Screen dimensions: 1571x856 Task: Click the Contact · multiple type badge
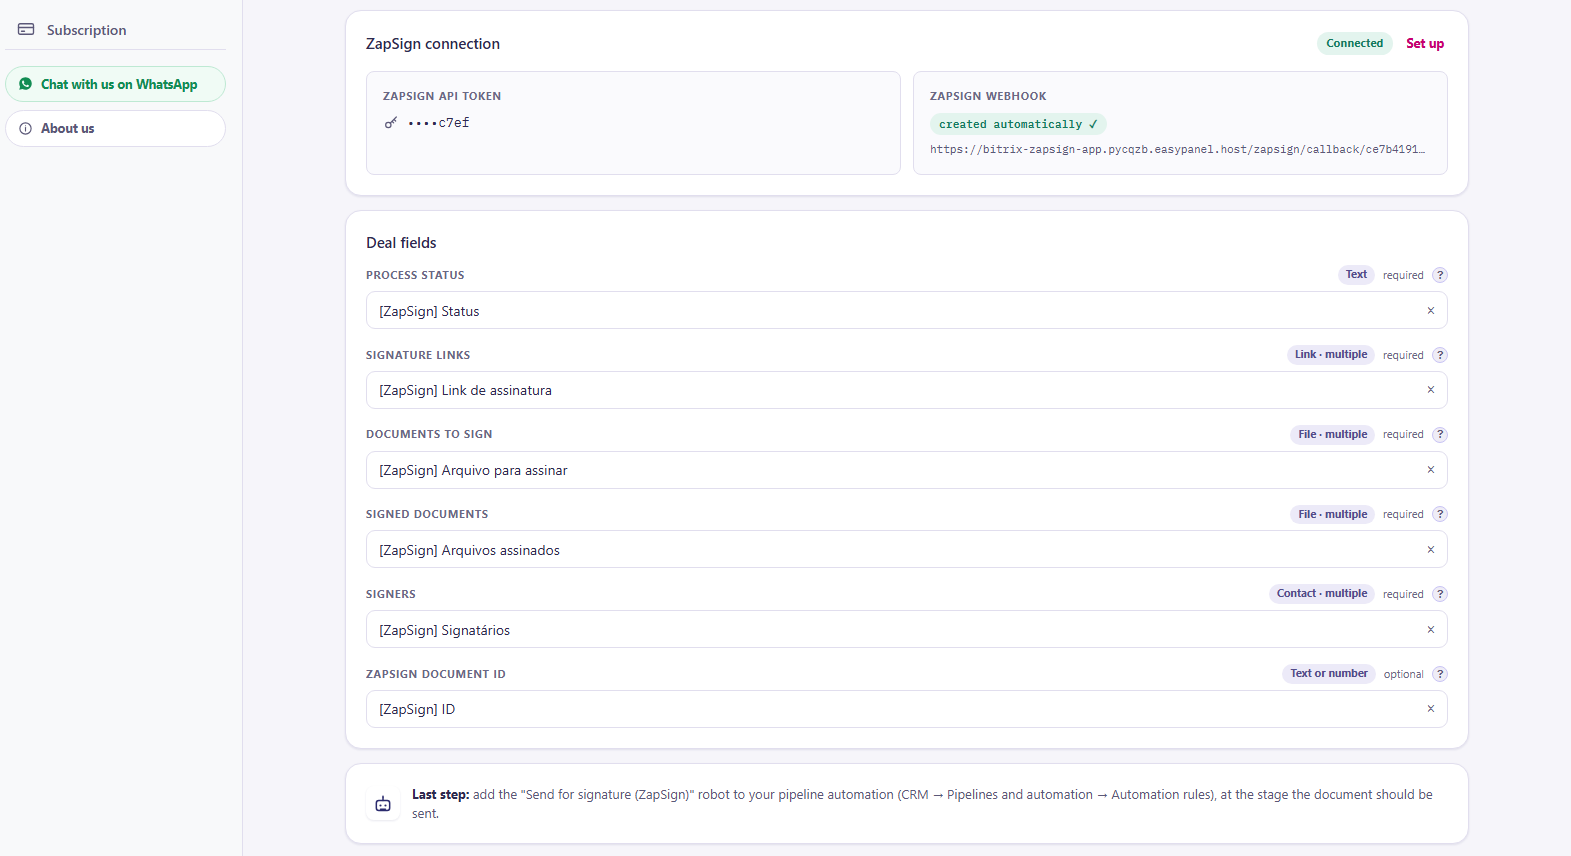point(1322,594)
